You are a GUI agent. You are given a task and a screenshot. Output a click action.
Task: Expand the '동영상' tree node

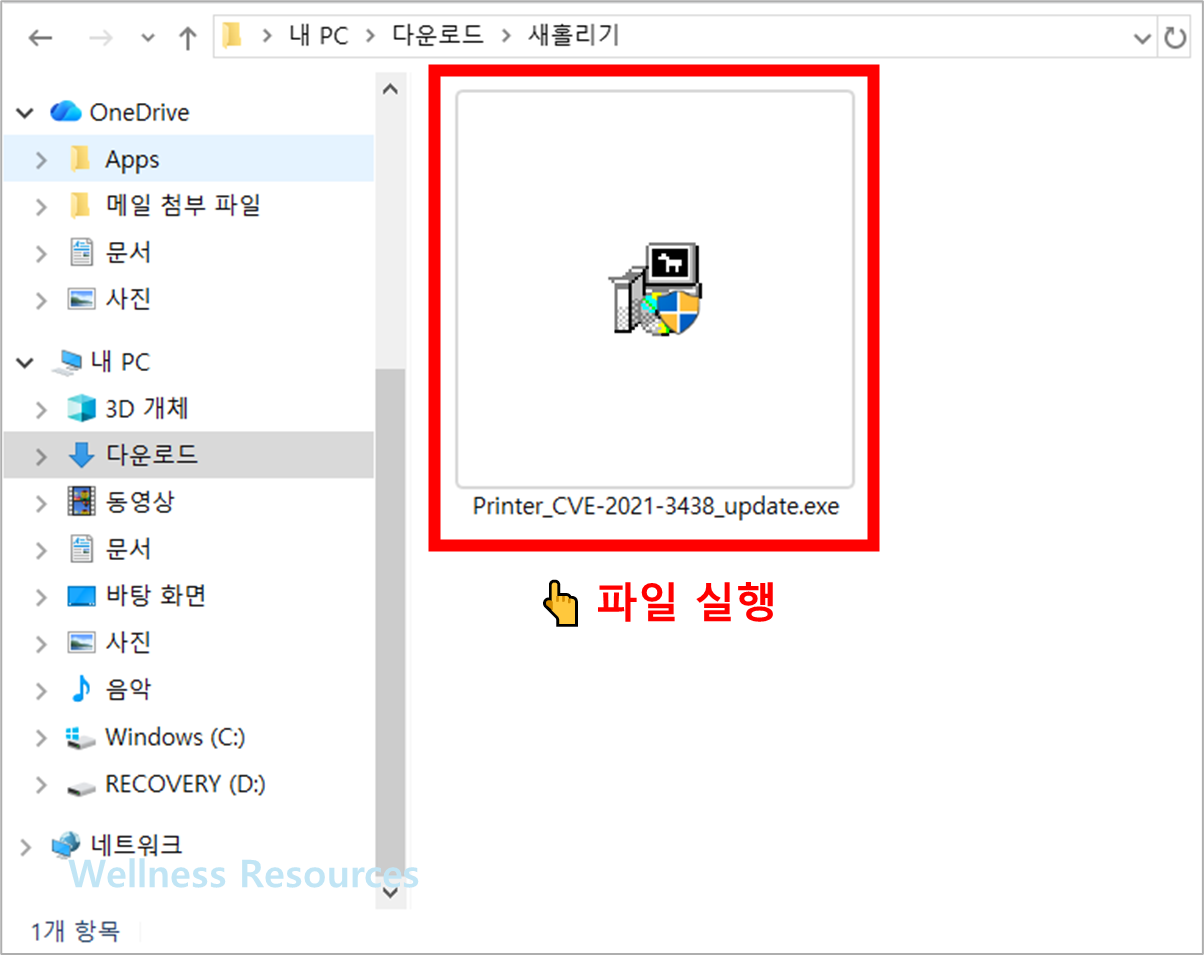[41, 502]
